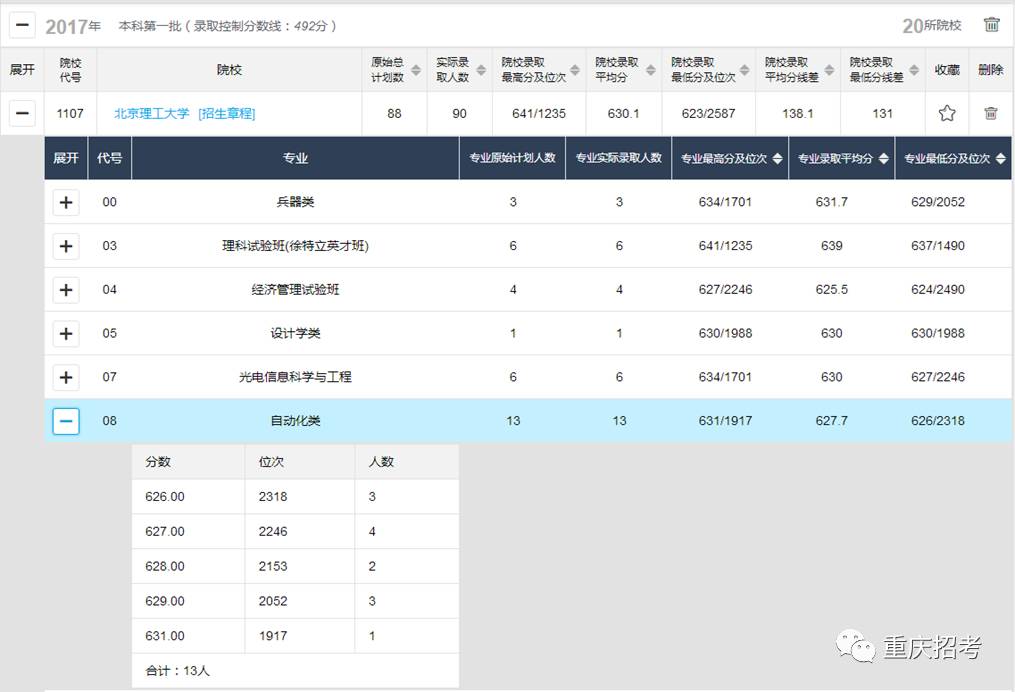Click the 631.00 score row
This screenshot has width=1015, height=692.
point(295,636)
